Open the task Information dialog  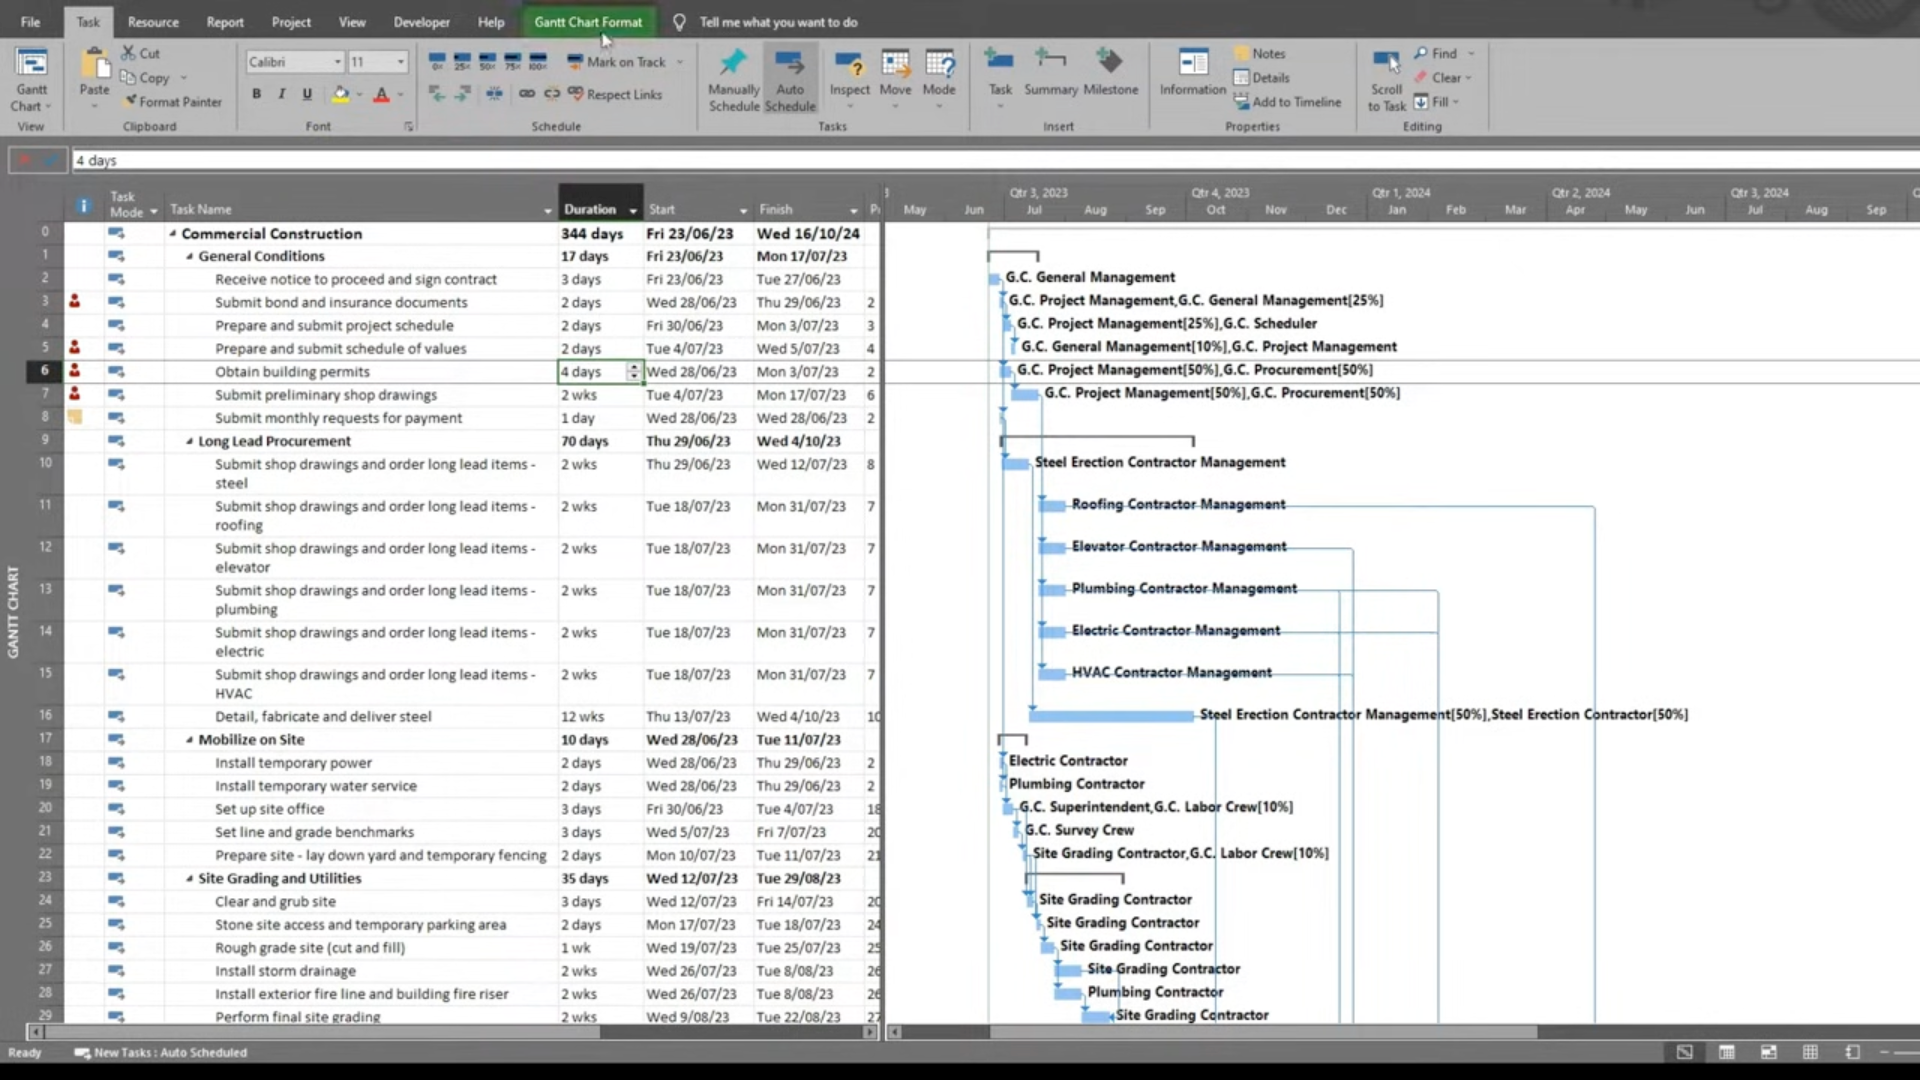pyautogui.click(x=1192, y=74)
